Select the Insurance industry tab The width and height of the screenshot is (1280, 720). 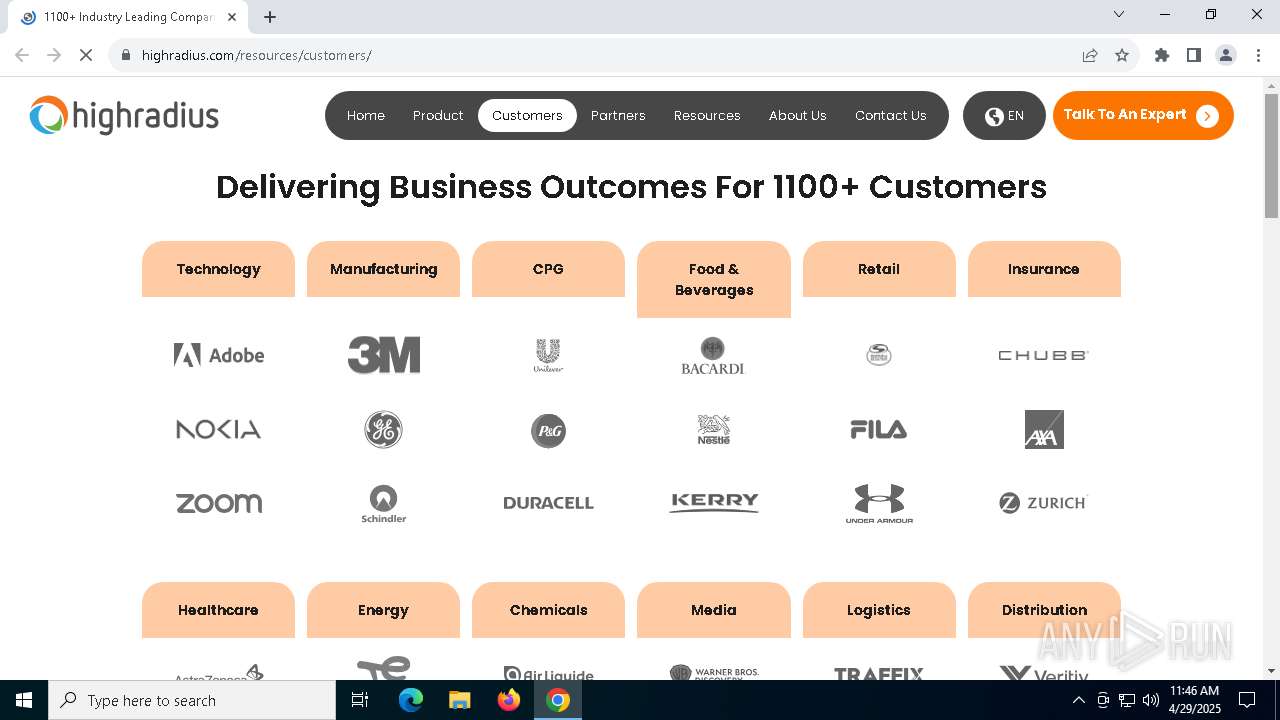point(1044,269)
